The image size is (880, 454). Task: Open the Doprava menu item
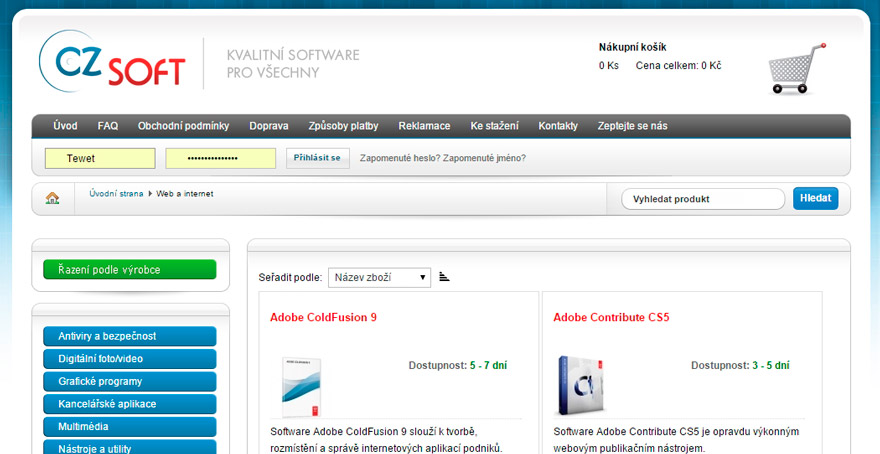click(269, 126)
